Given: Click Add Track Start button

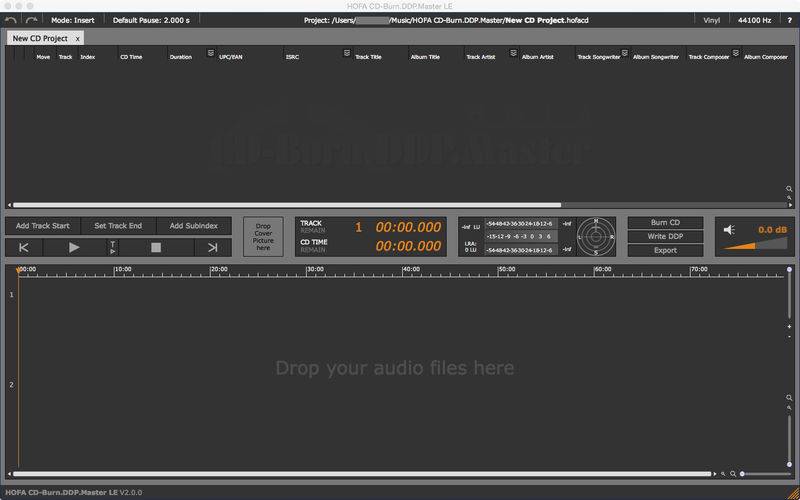Looking at the screenshot, I should 43,226.
